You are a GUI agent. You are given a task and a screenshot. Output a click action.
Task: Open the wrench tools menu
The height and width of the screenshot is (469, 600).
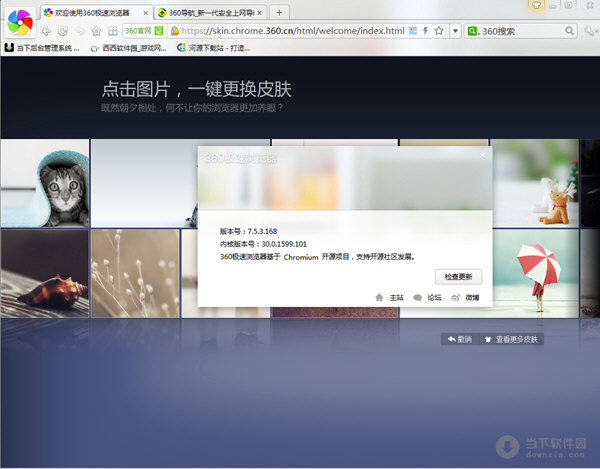(591, 31)
